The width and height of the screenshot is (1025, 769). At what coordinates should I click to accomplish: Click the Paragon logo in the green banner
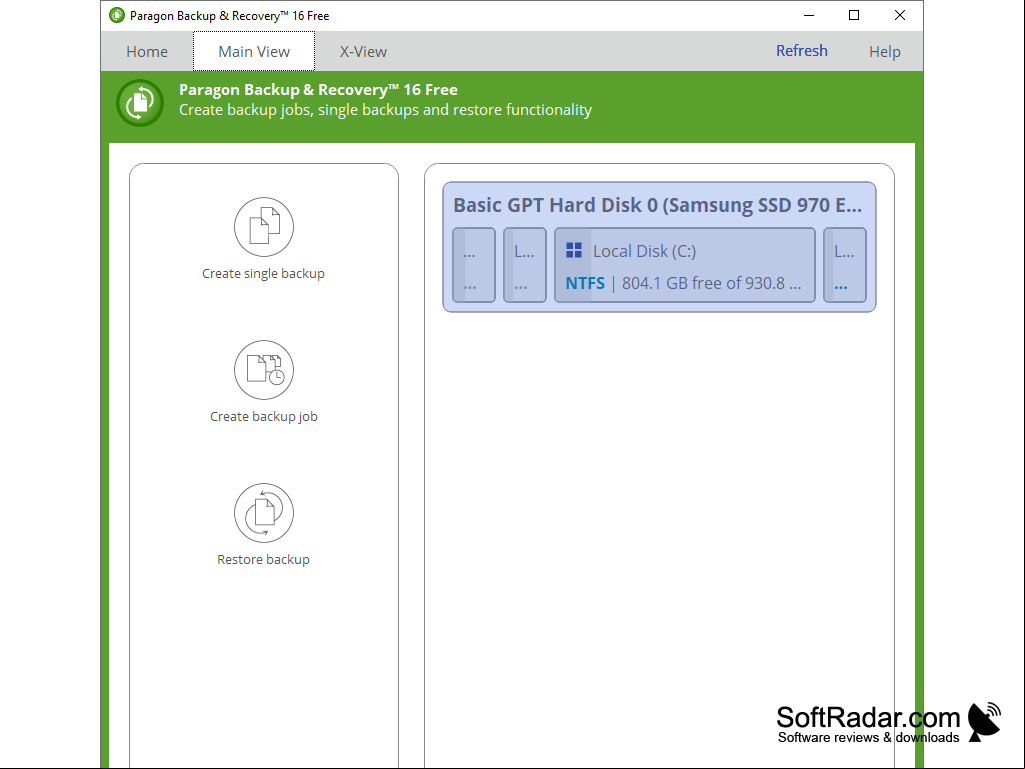point(140,103)
